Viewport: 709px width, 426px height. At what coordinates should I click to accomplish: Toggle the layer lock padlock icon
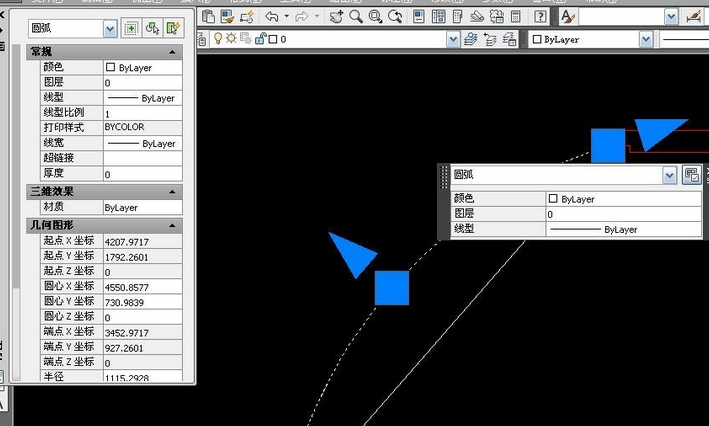tap(260, 39)
